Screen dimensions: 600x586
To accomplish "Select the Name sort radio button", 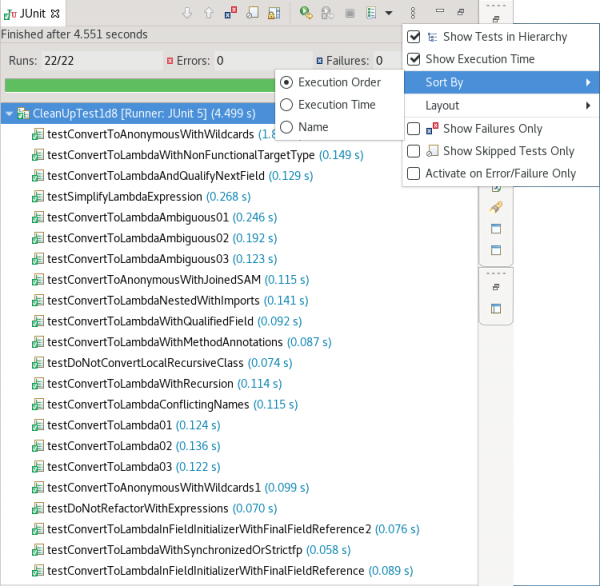I will click(311, 127).
